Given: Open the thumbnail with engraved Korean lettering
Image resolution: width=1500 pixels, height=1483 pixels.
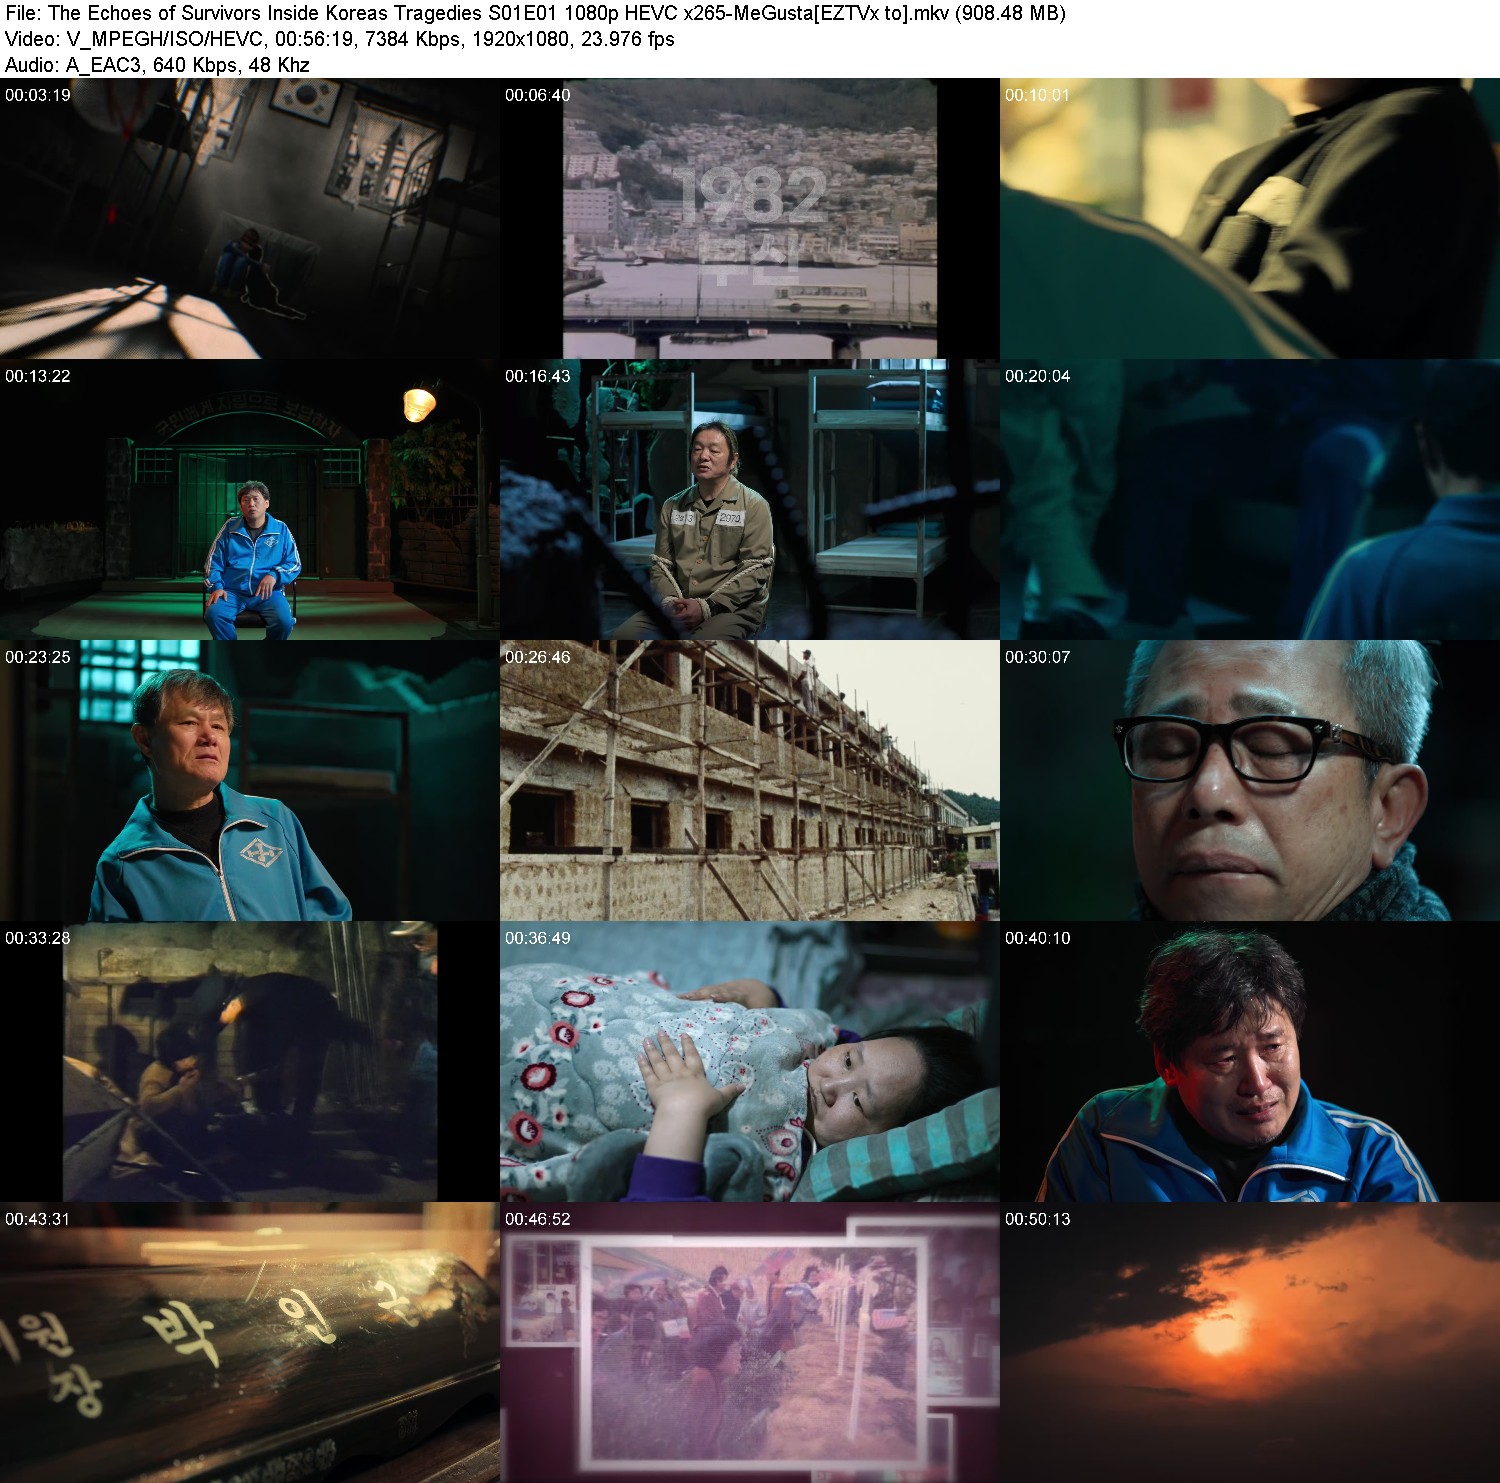Looking at the screenshot, I should tap(250, 1342).
